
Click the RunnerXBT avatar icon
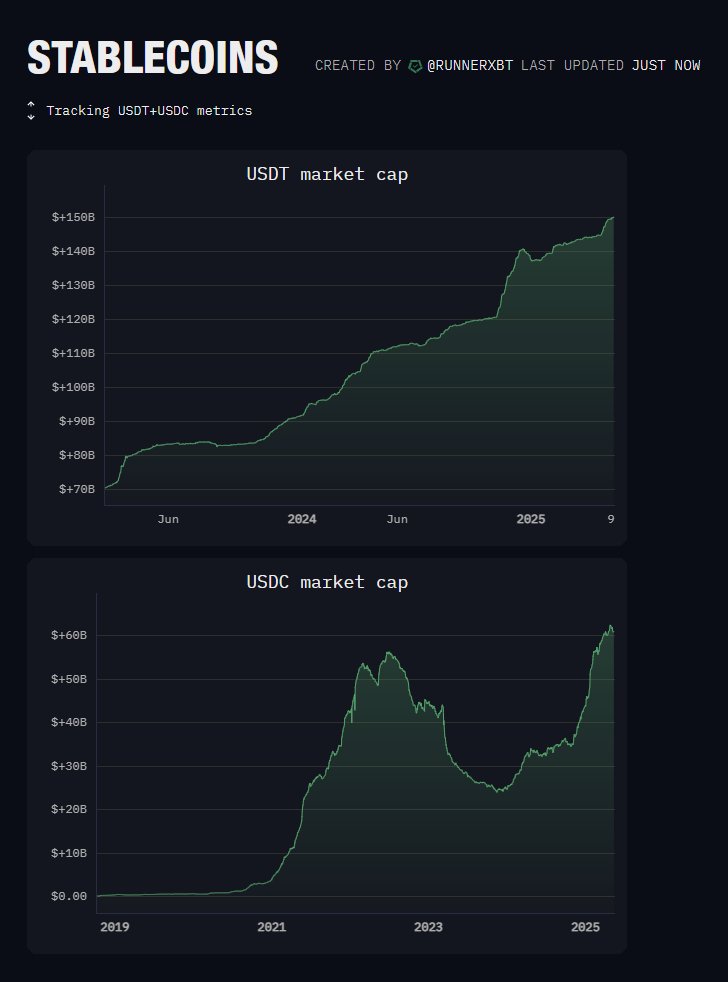pos(415,66)
